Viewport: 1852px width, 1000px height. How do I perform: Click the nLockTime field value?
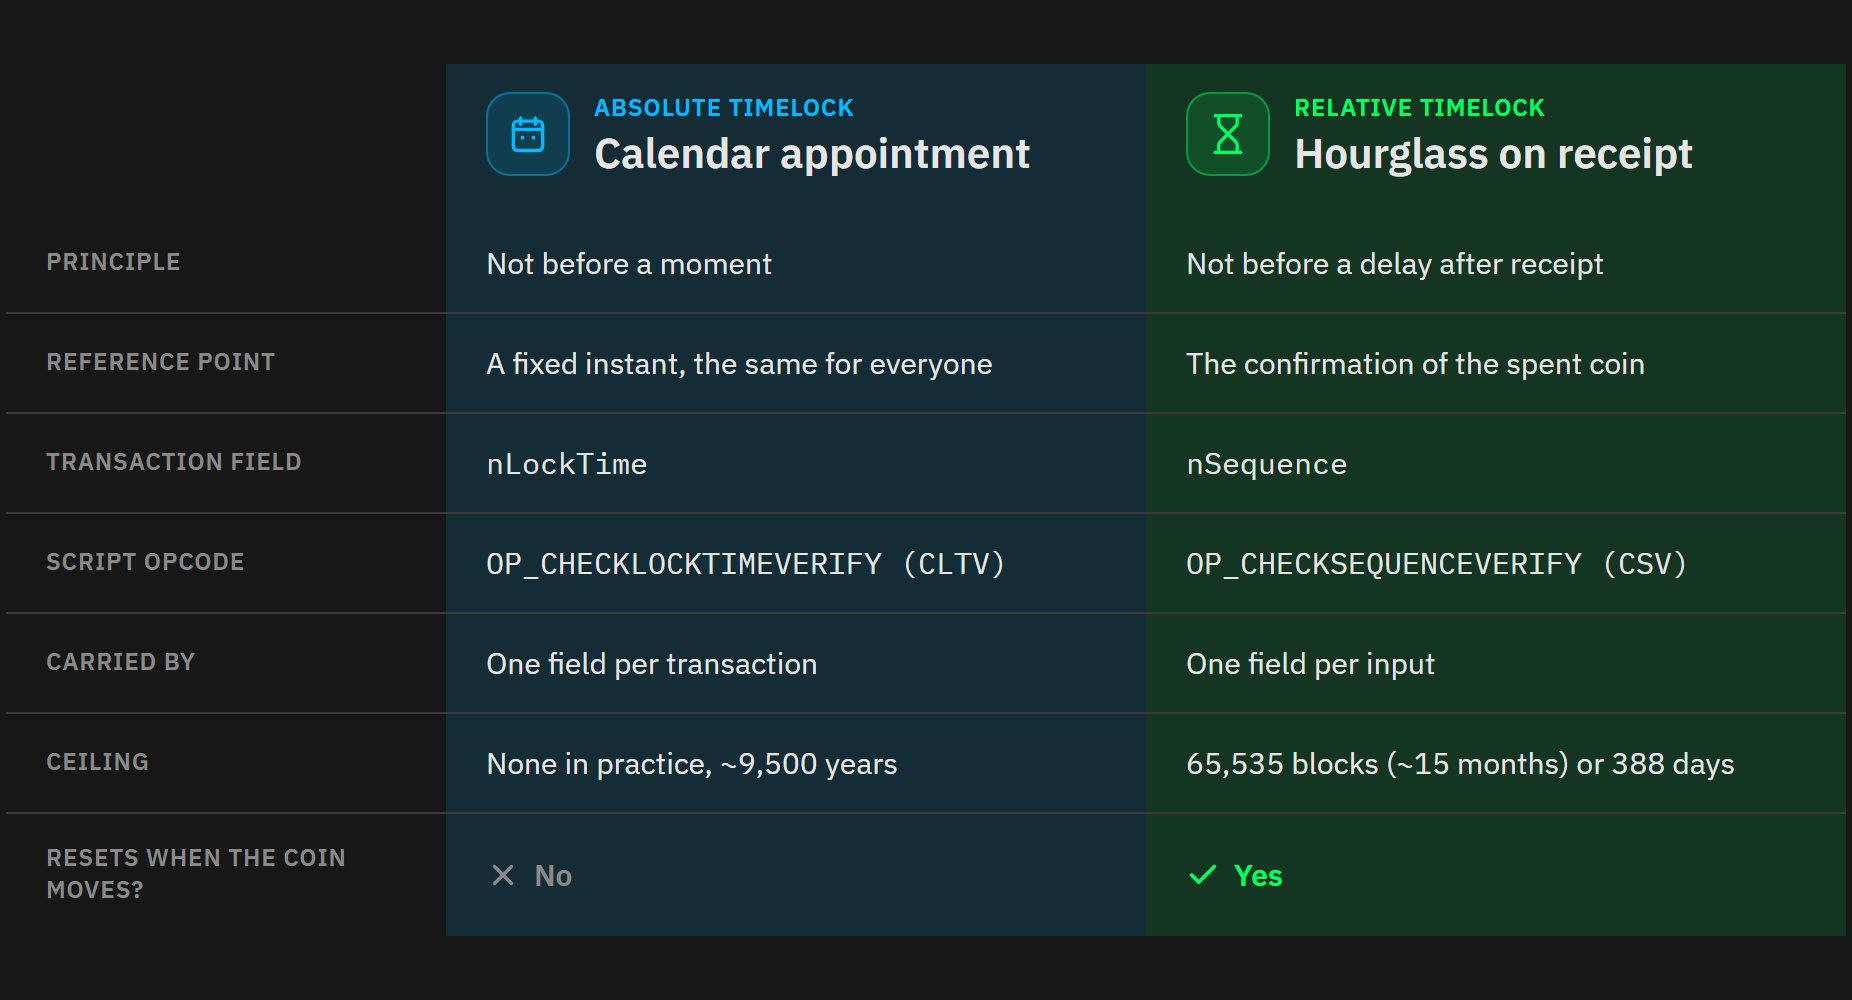click(x=567, y=464)
